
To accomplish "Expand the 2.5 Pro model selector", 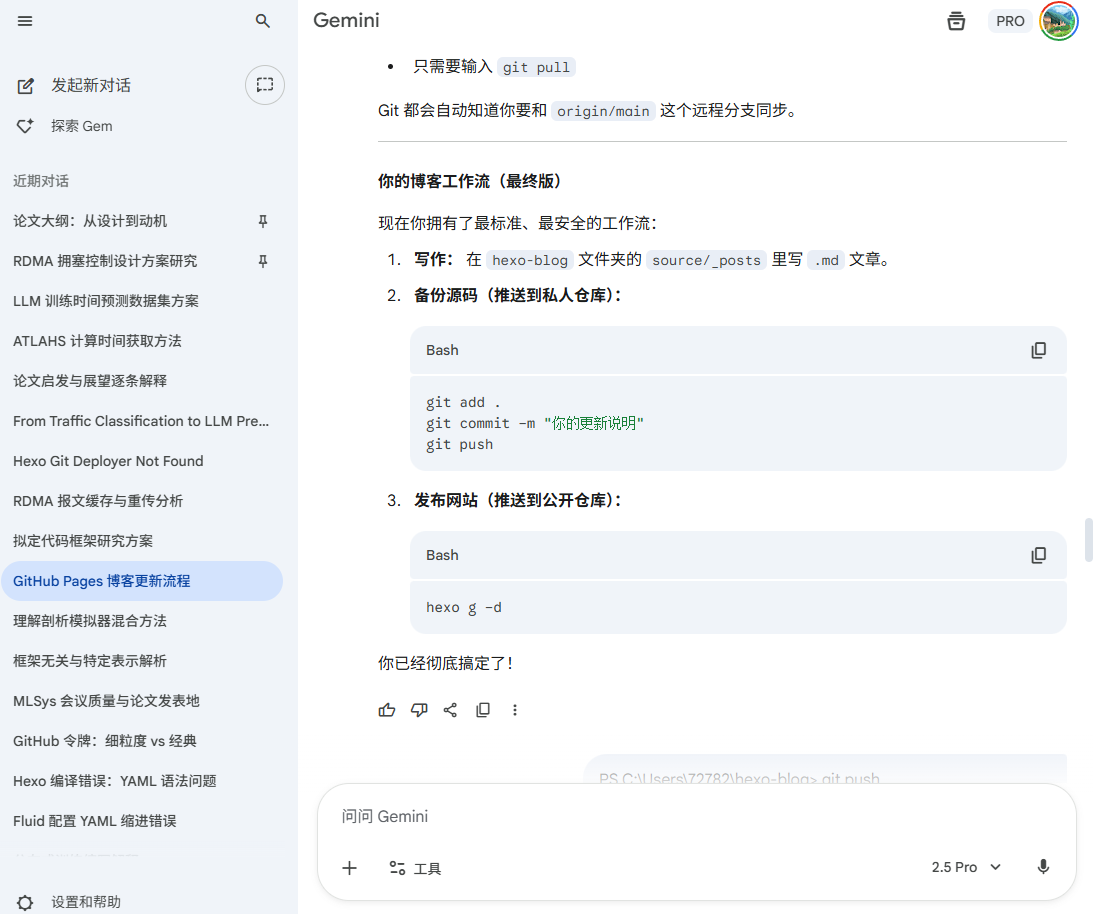I will [x=966, y=867].
